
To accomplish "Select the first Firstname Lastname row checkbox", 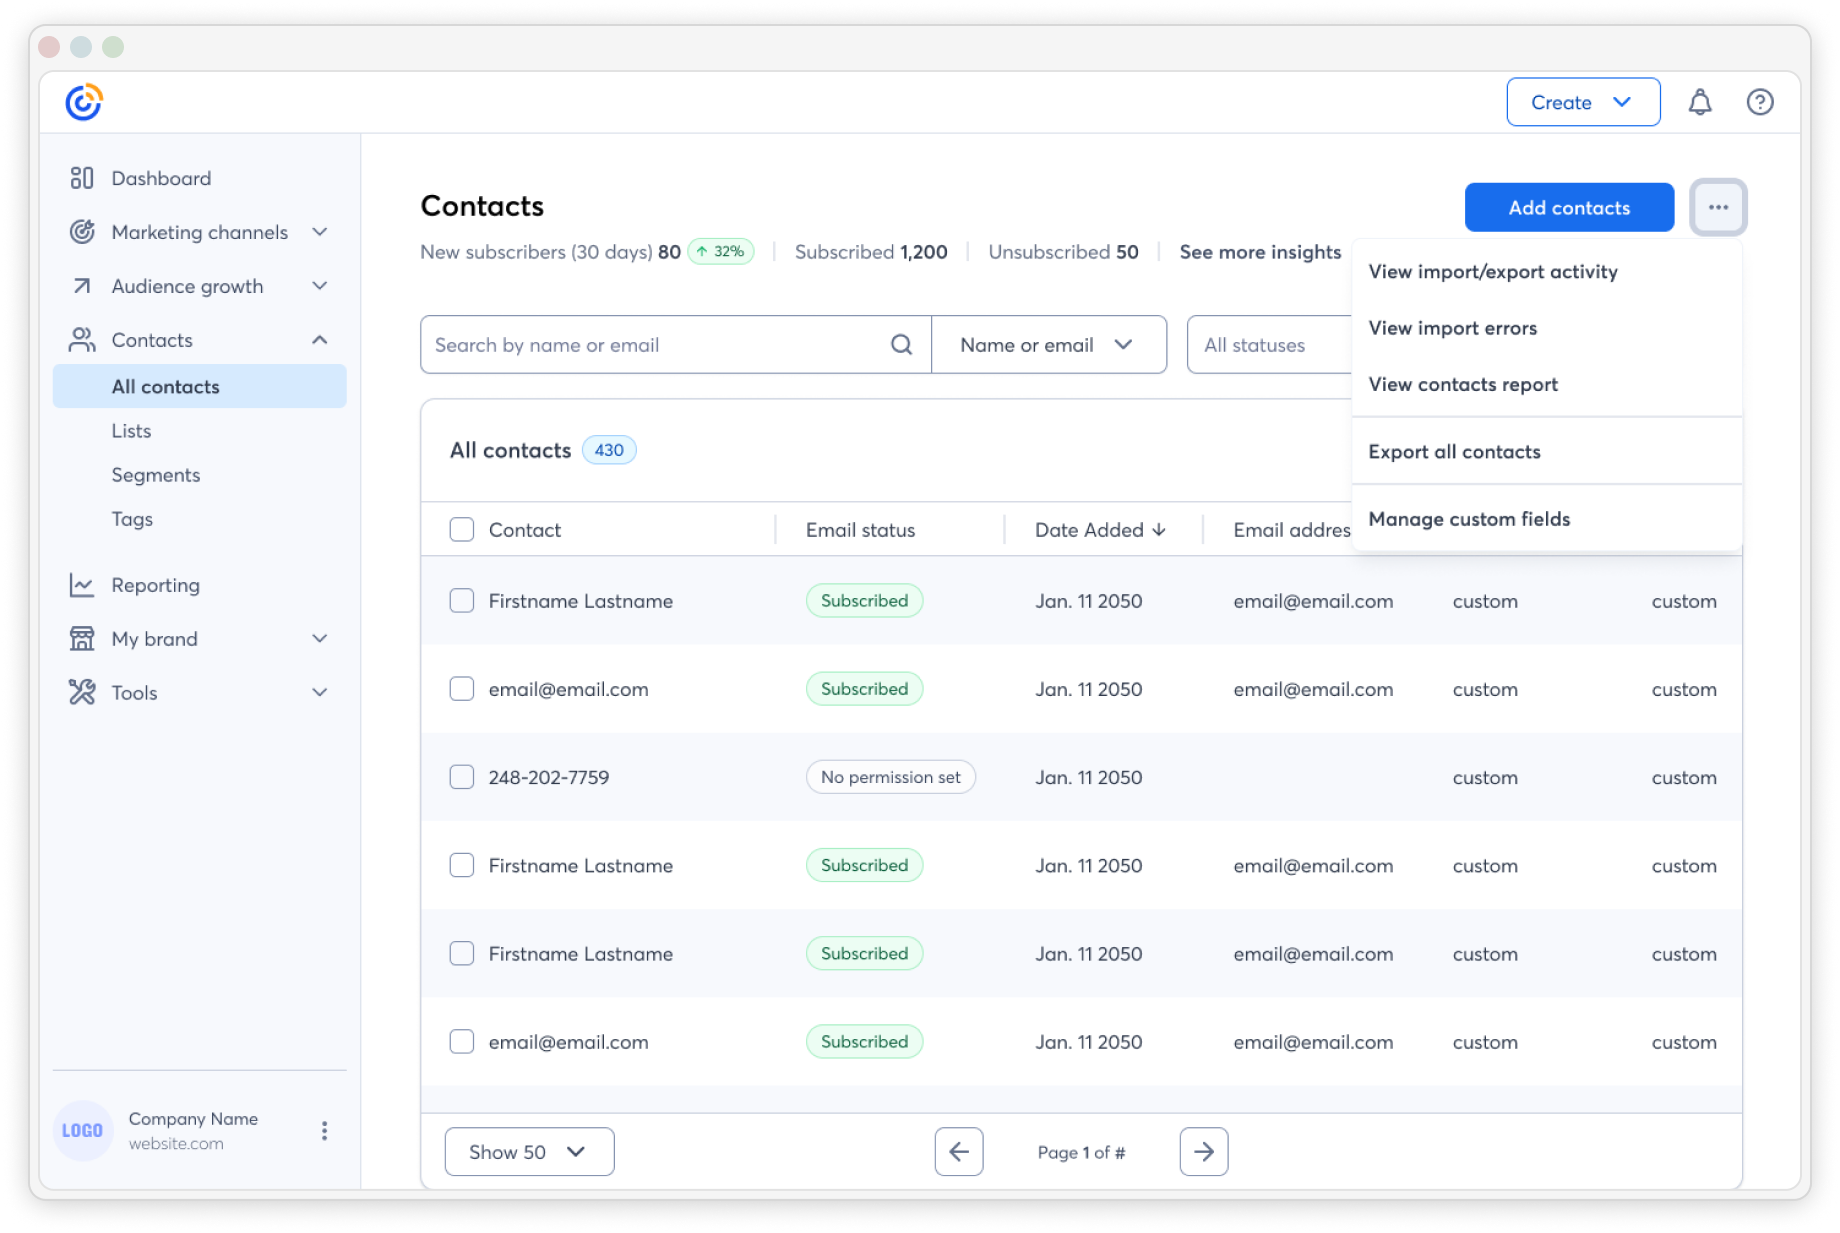I will (462, 601).
